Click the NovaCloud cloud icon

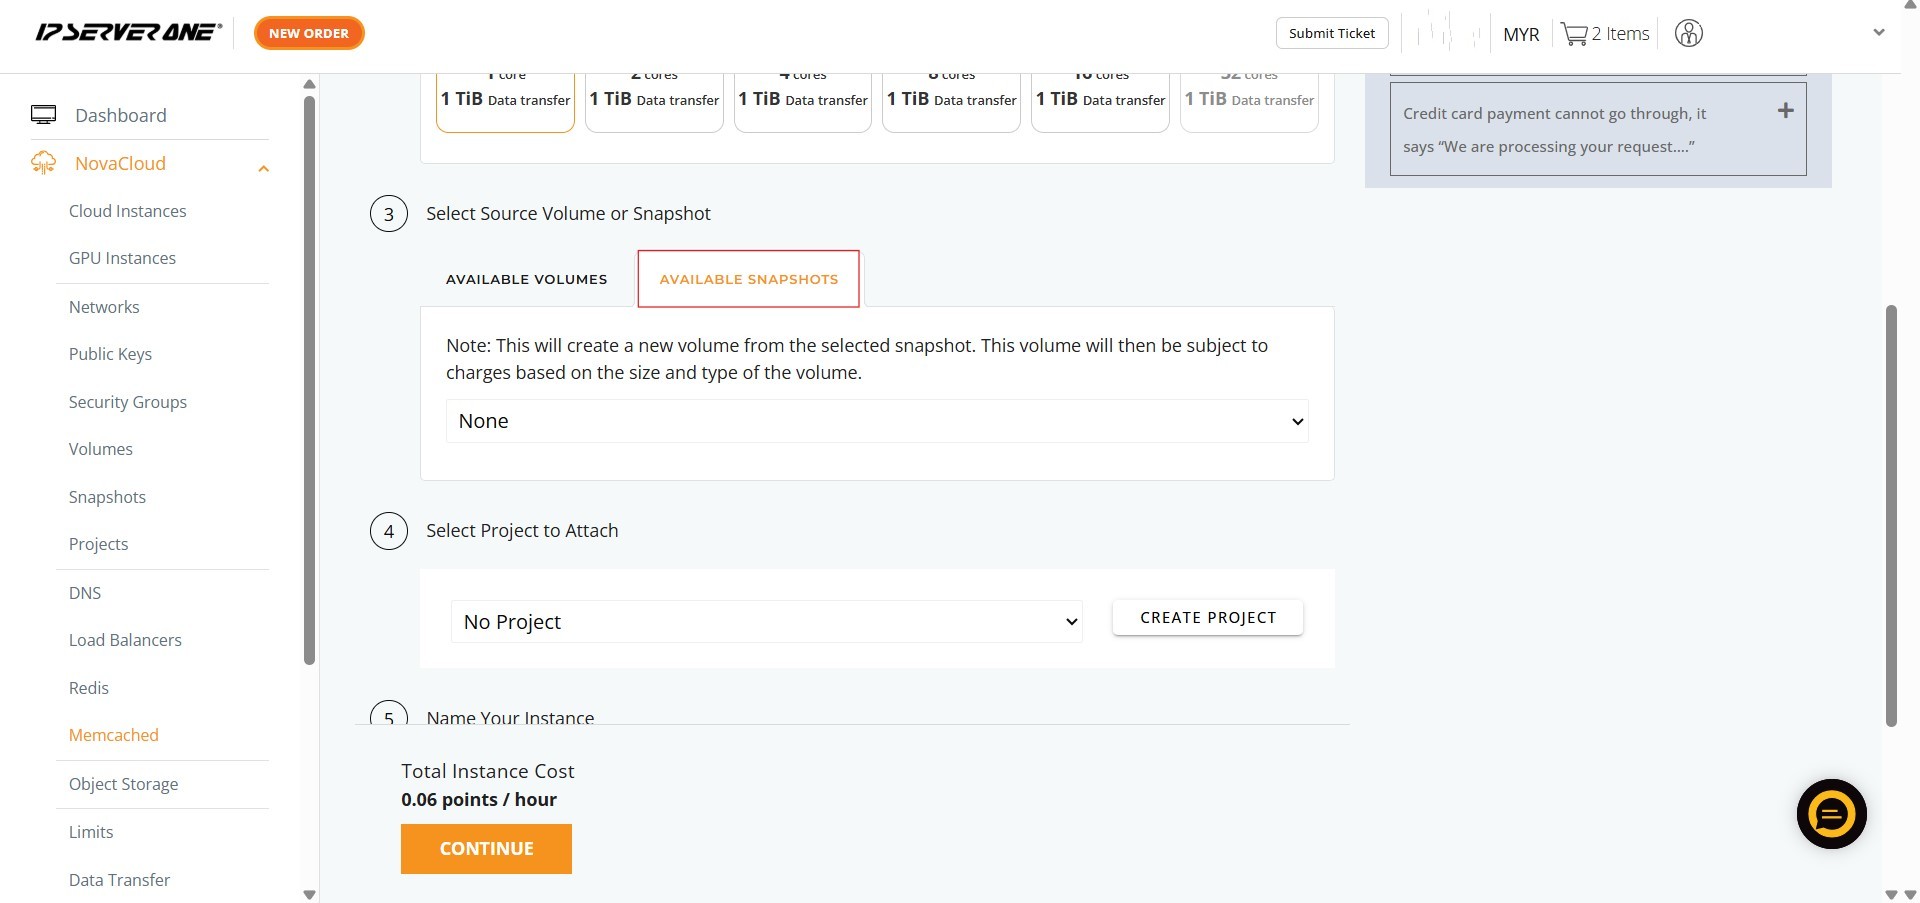[44, 163]
